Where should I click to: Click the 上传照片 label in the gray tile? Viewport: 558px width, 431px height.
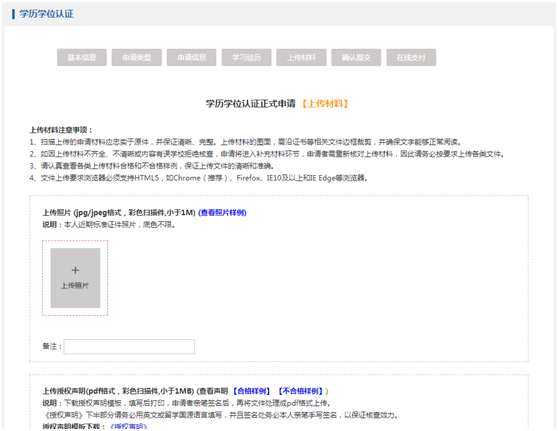click(x=75, y=285)
